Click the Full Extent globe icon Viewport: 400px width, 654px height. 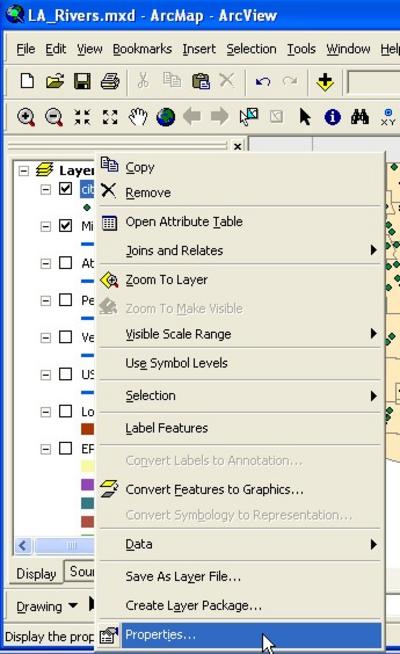coord(166,117)
